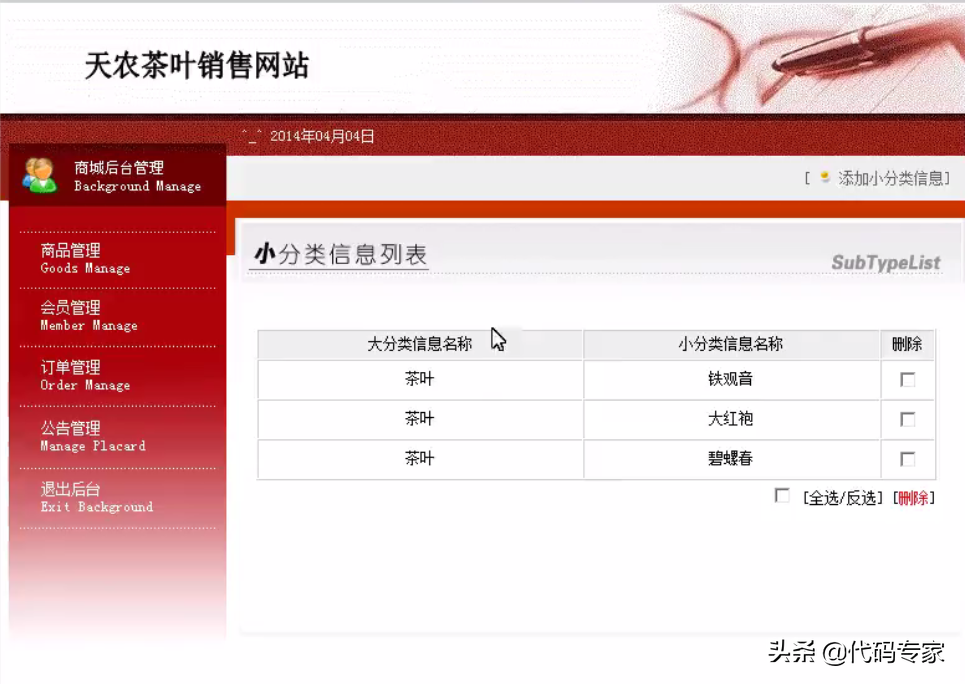Open 会员管理 Member Manage menu

[x=89, y=316]
